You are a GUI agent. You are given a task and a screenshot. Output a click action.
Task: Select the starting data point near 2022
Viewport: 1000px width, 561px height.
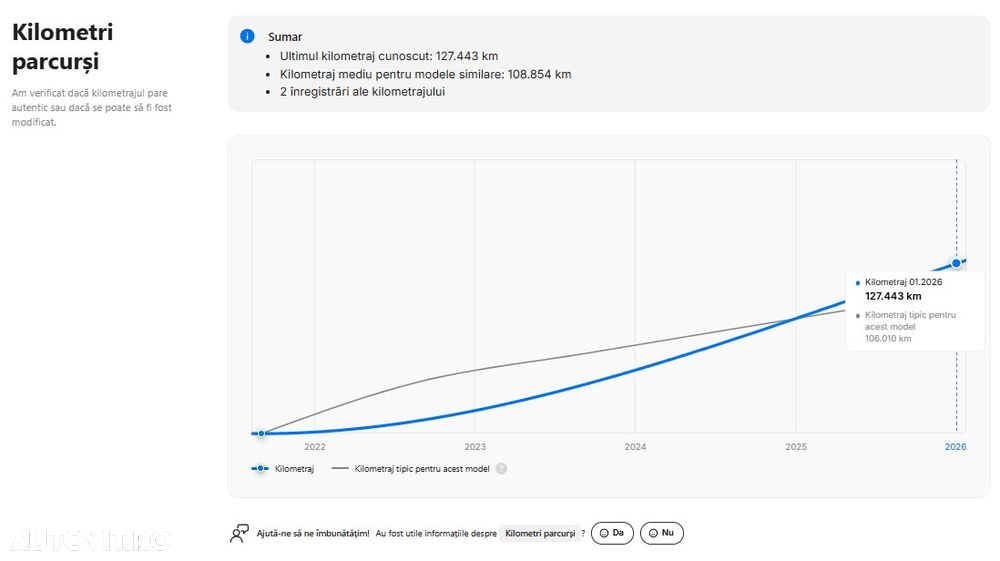coord(261,433)
